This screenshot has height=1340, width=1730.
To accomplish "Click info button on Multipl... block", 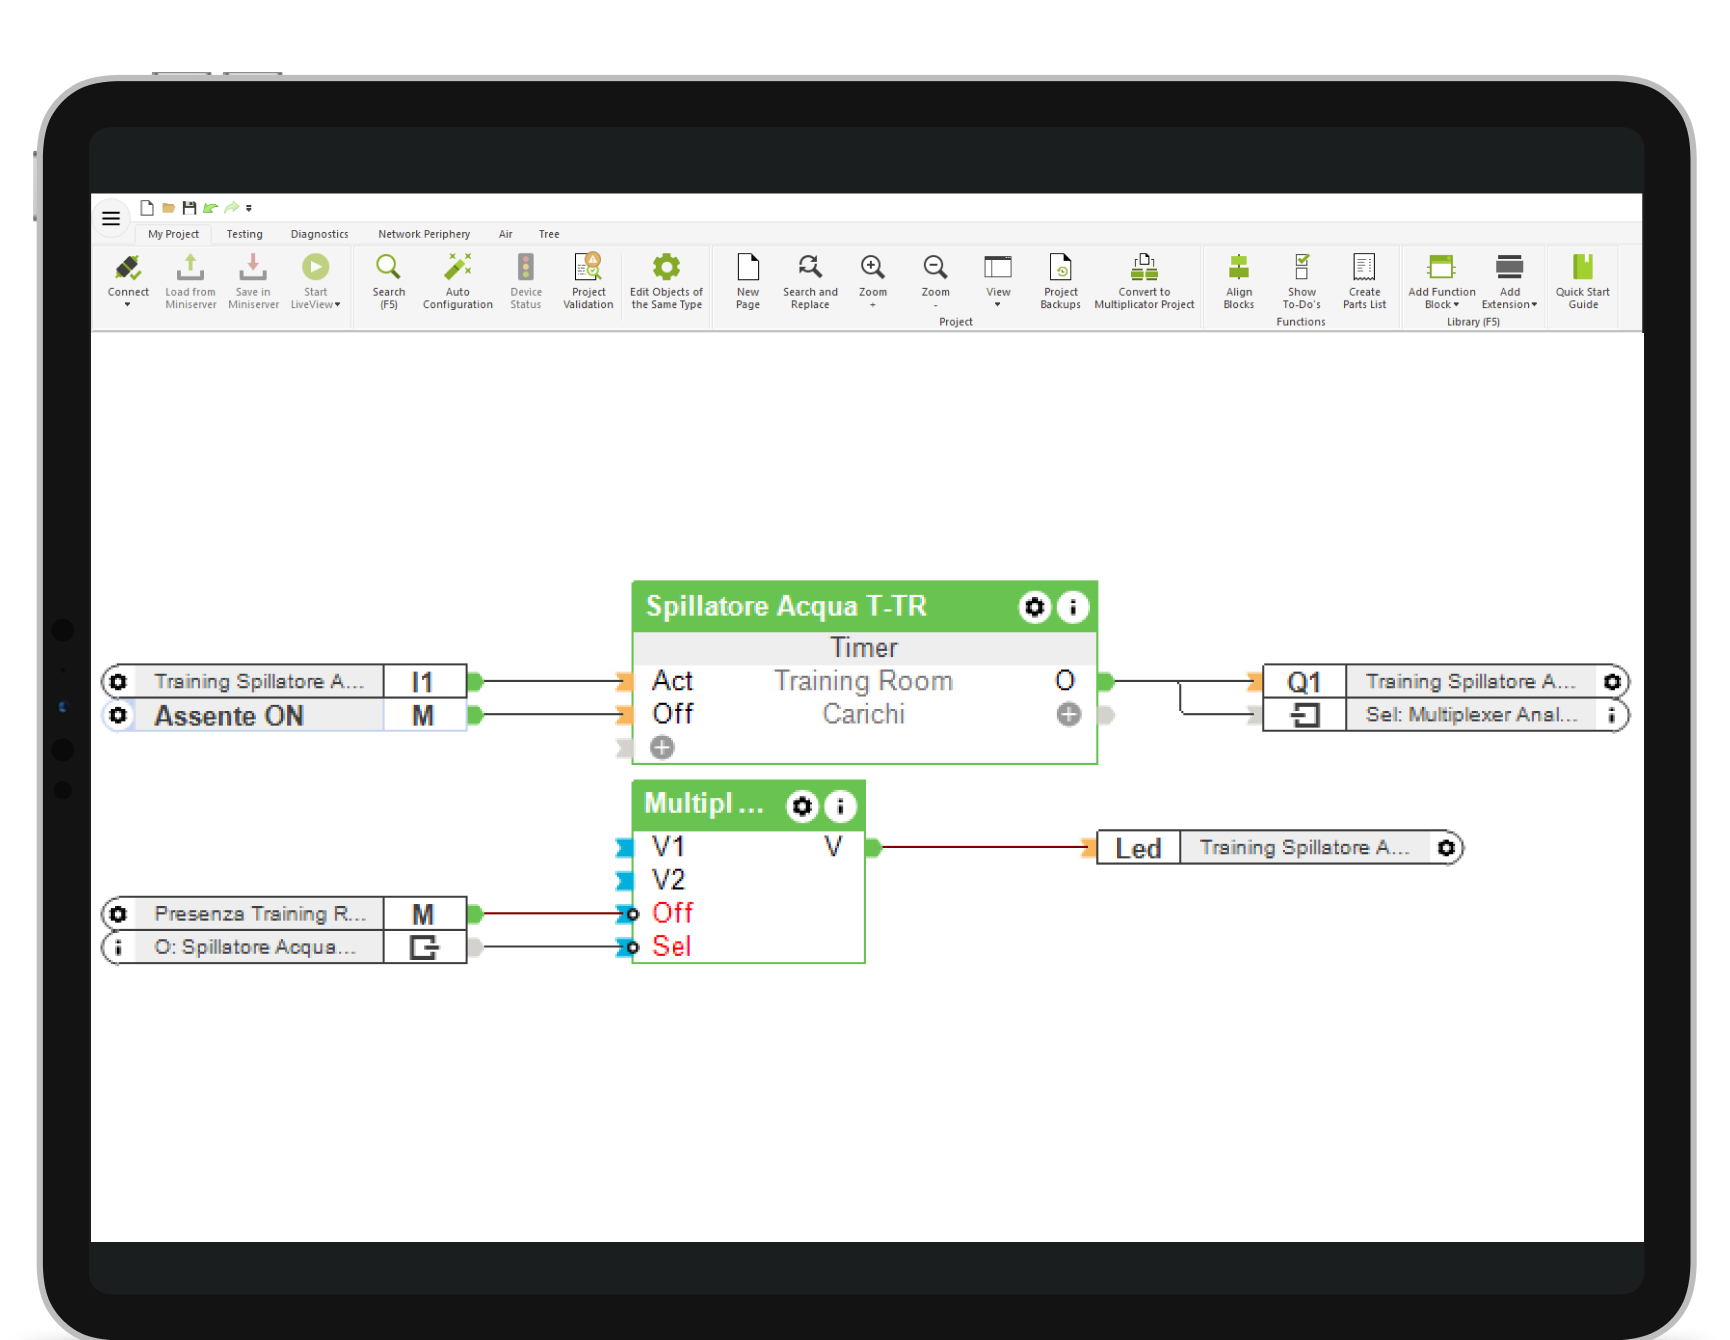I will [x=840, y=806].
